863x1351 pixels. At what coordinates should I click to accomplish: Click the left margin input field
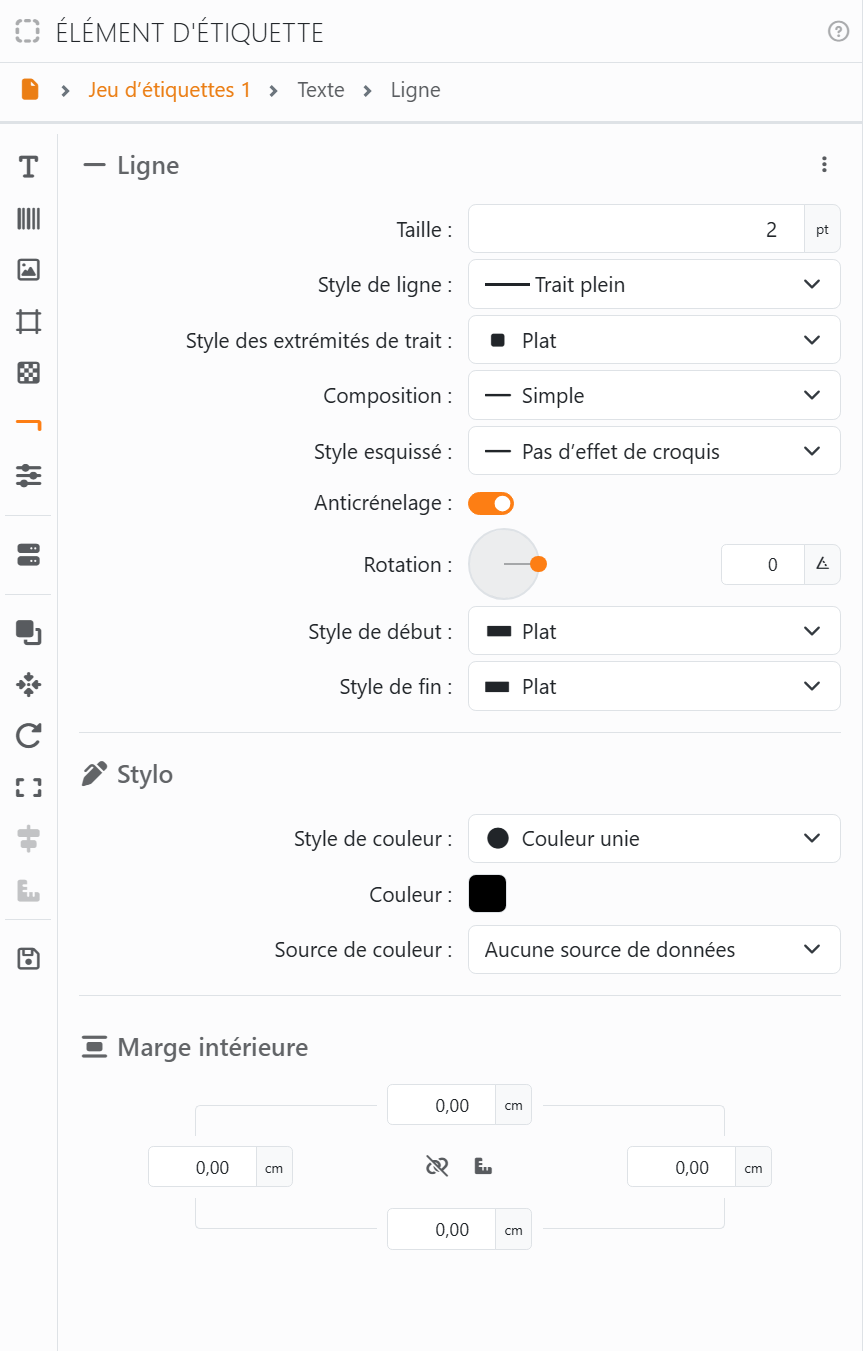click(202, 1167)
